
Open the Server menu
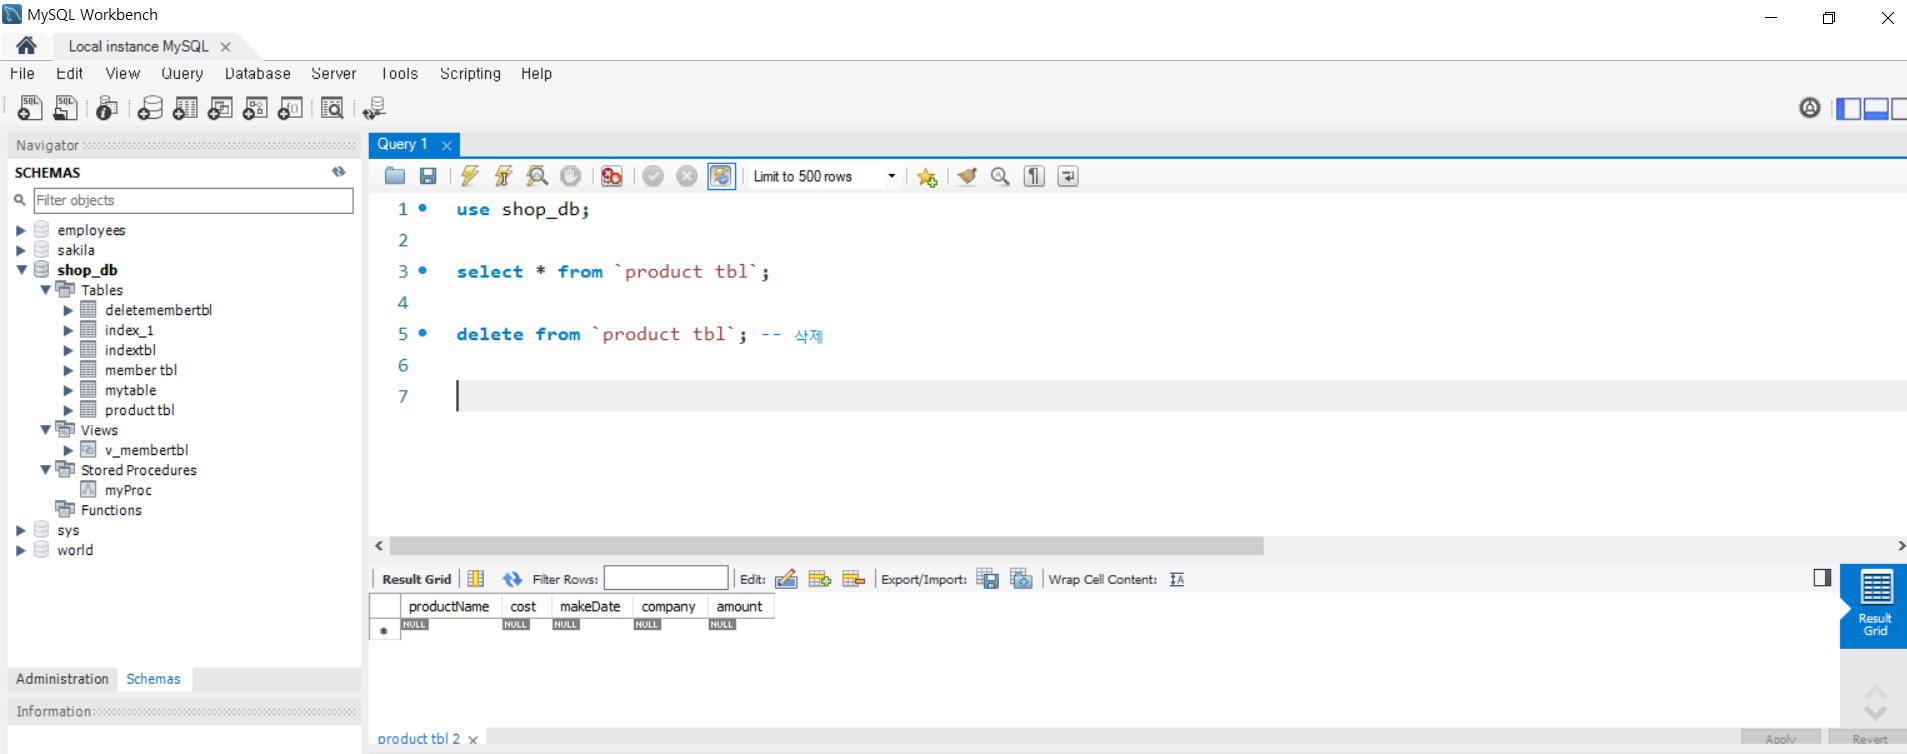pos(333,73)
